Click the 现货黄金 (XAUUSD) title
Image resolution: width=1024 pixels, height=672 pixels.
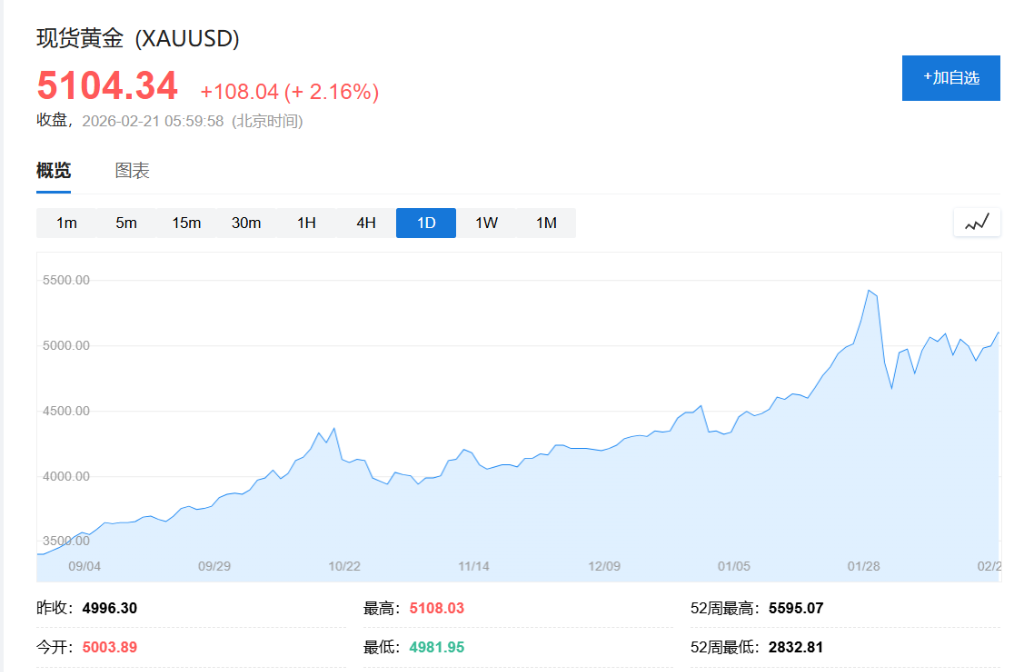coord(137,38)
